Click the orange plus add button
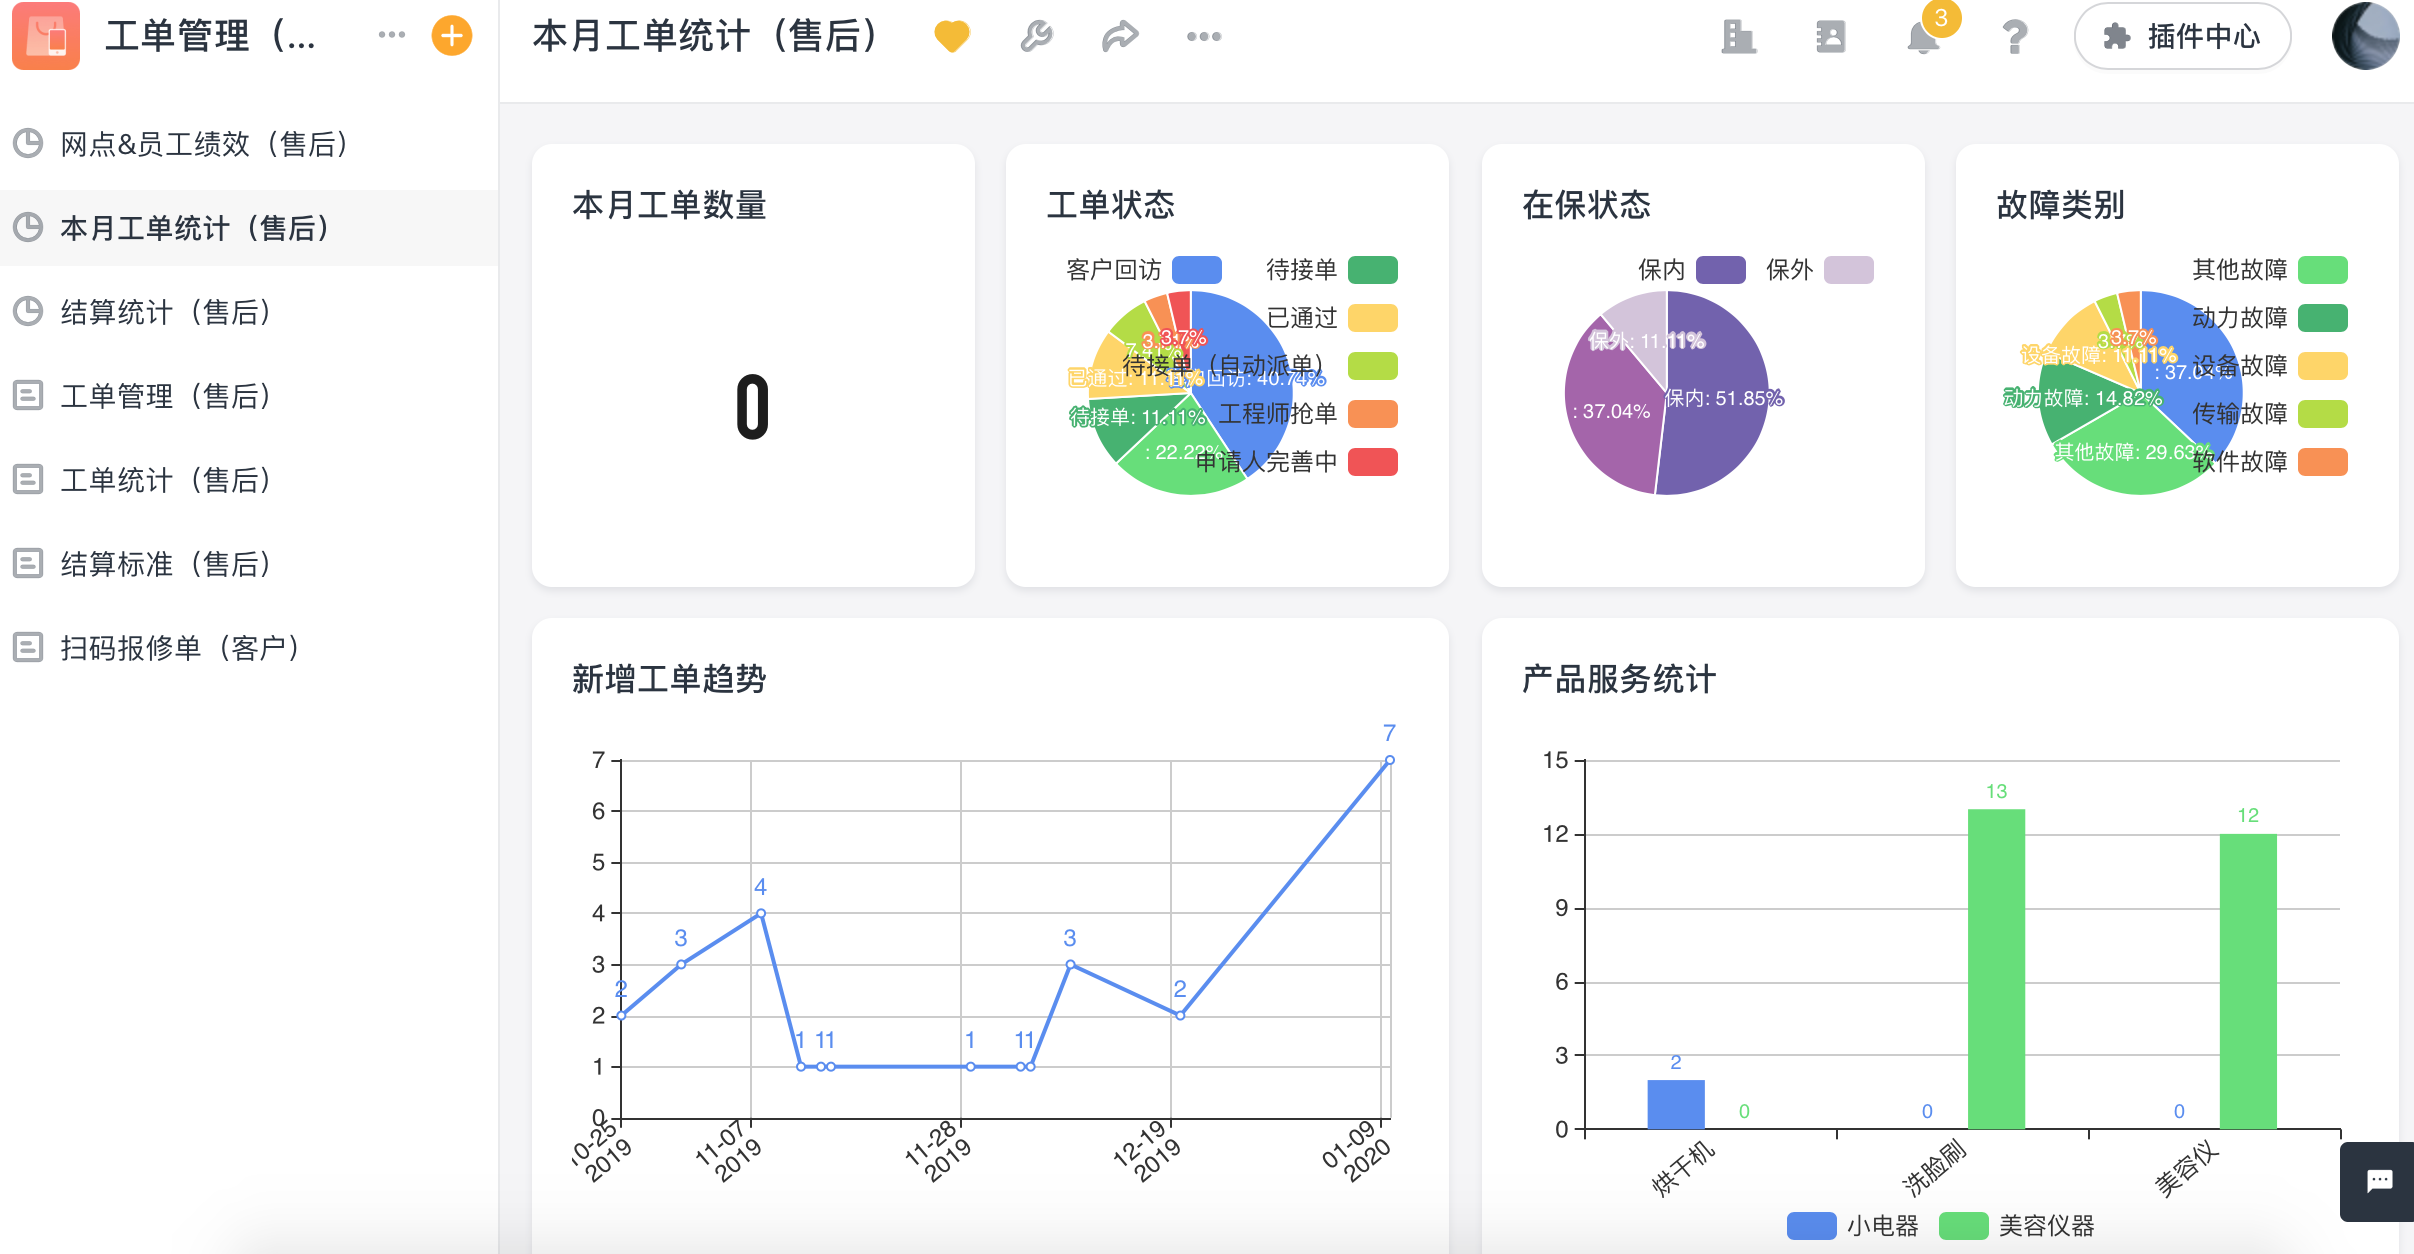The height and width of the screenshot is (1254, 2414). [x=452, y=36]
